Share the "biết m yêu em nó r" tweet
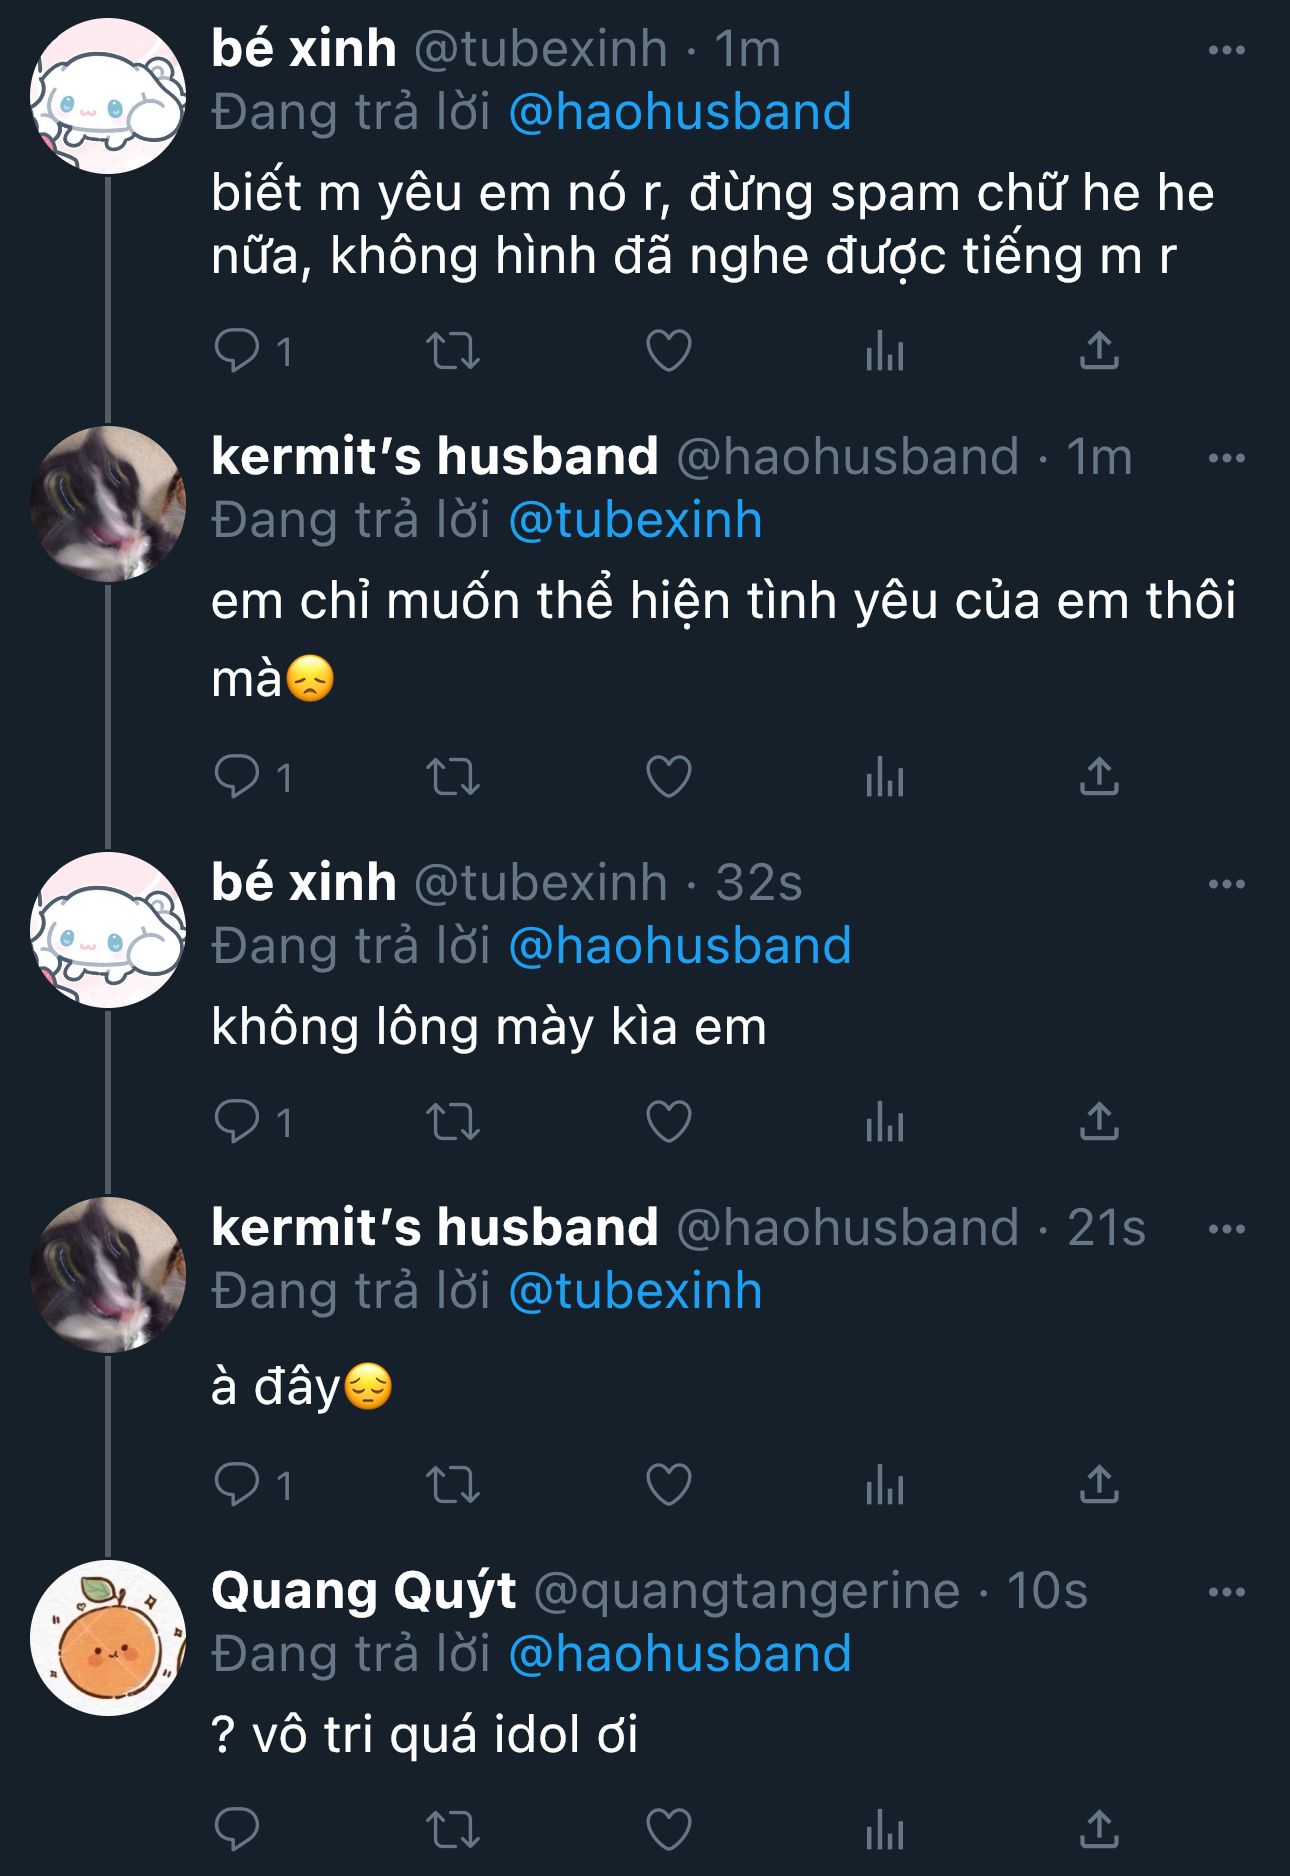This screenshot has width=1290, height=1876. (1099, 351)
